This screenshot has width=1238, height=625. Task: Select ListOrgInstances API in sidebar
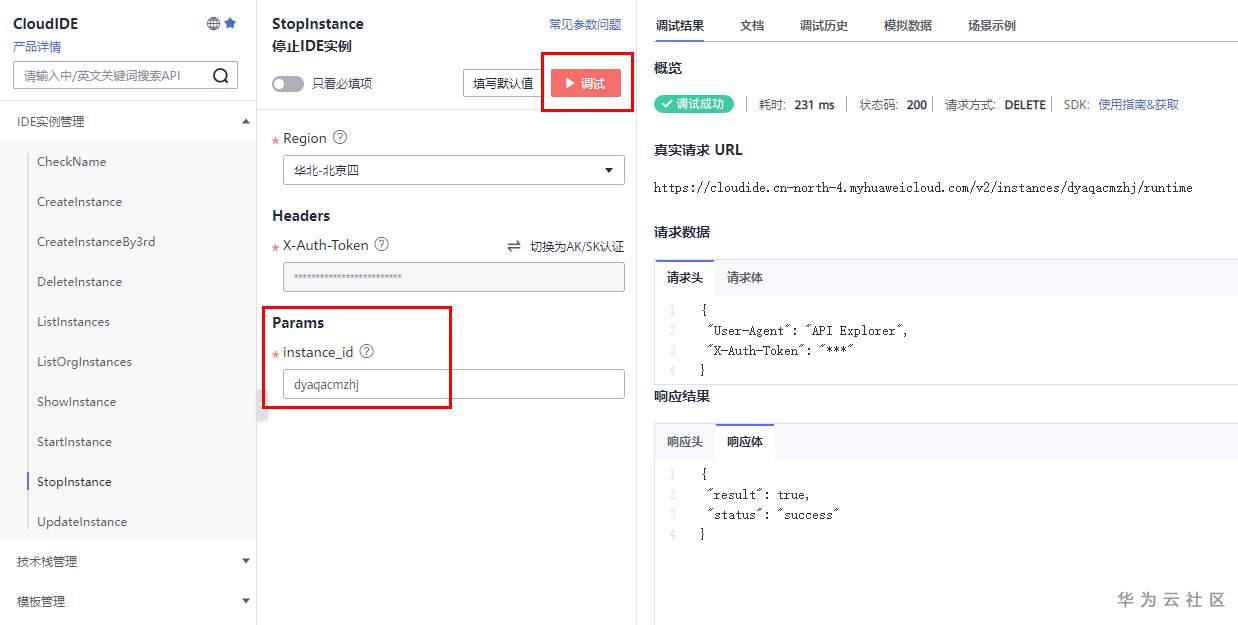(84, 361)
